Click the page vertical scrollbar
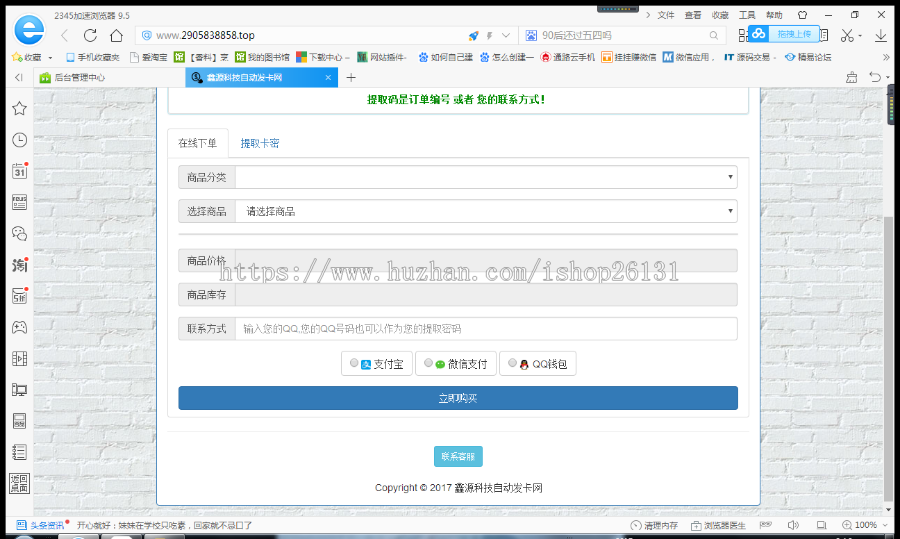This screenshot has width=900, height=539. [889, 359]
